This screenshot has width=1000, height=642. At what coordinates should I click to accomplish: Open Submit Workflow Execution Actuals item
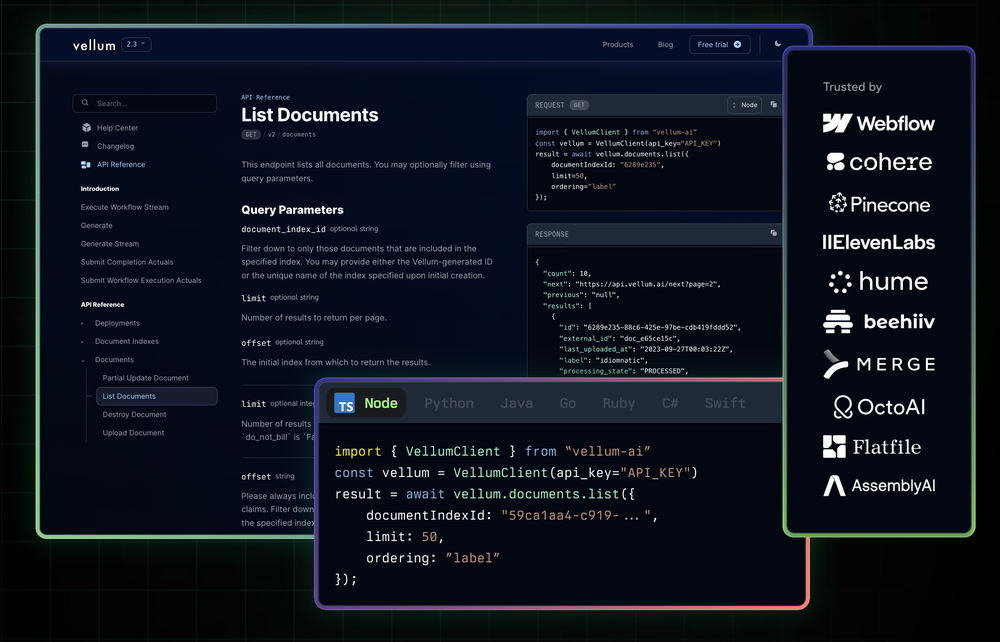point(141,281)
